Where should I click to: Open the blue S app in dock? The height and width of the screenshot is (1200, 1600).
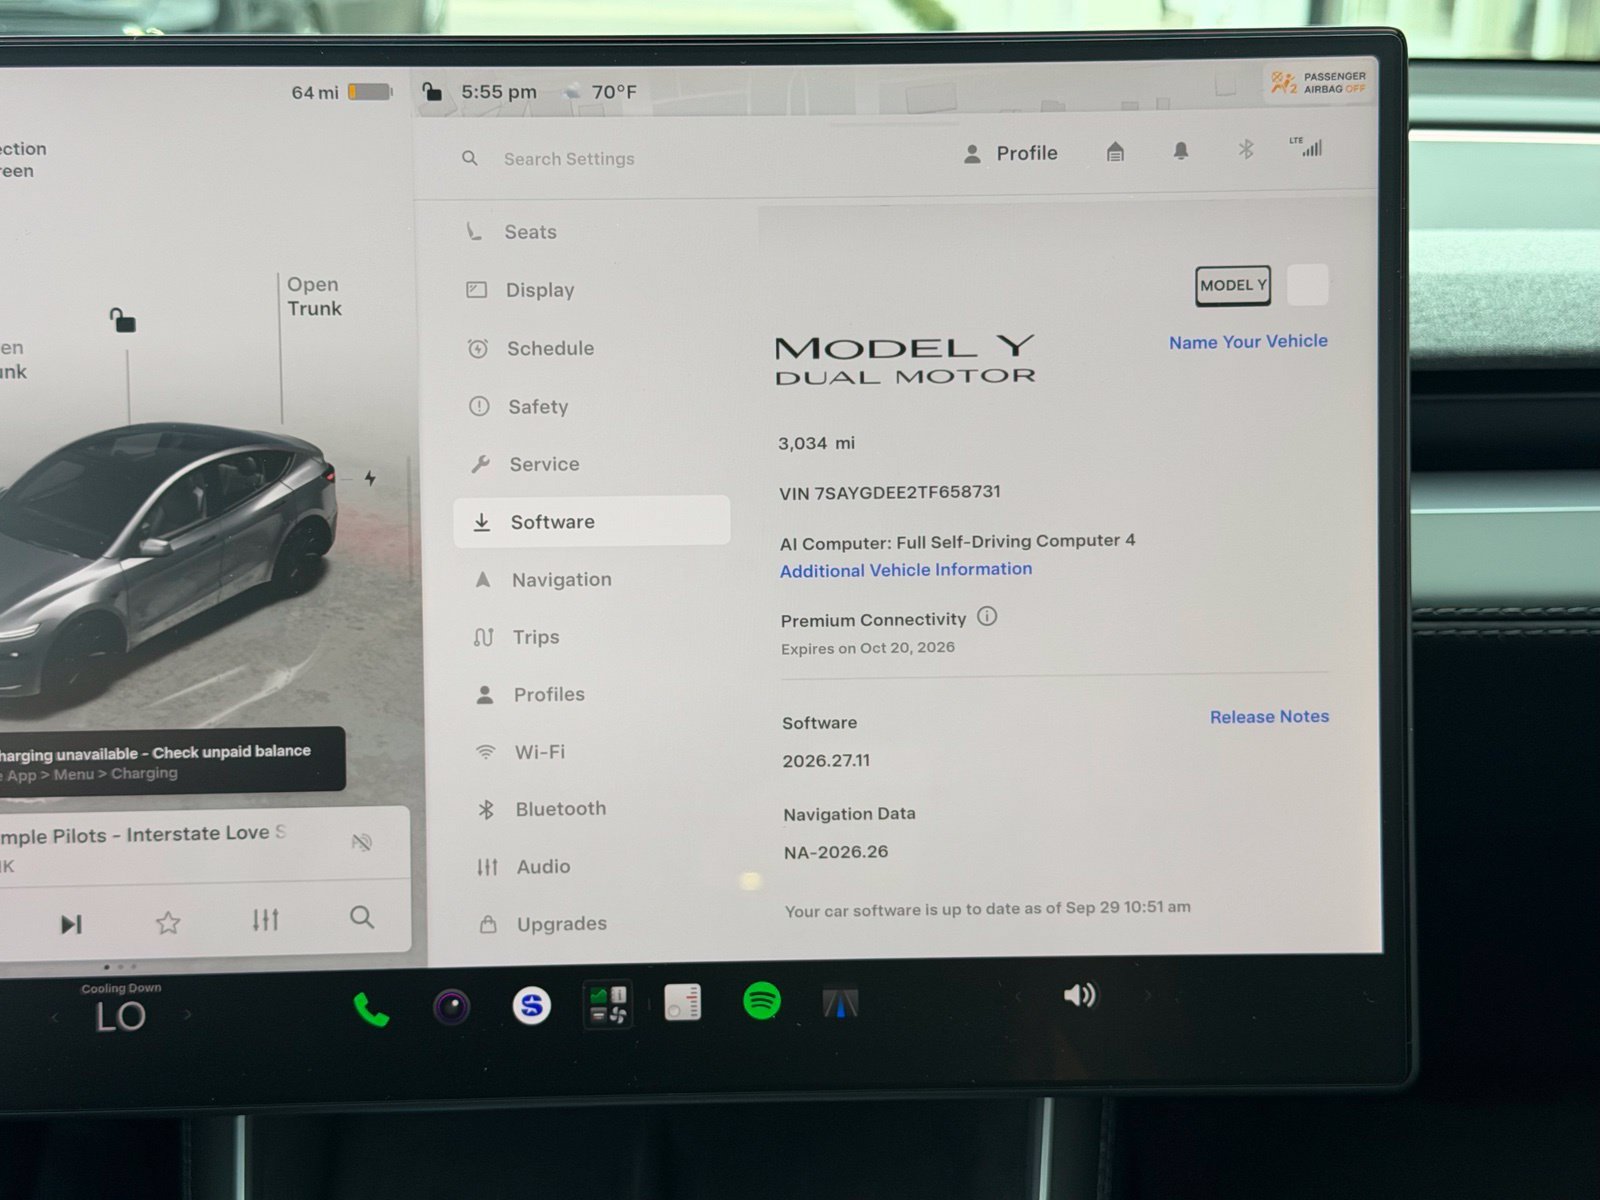pyautogui.click(x=532, y=1005)
